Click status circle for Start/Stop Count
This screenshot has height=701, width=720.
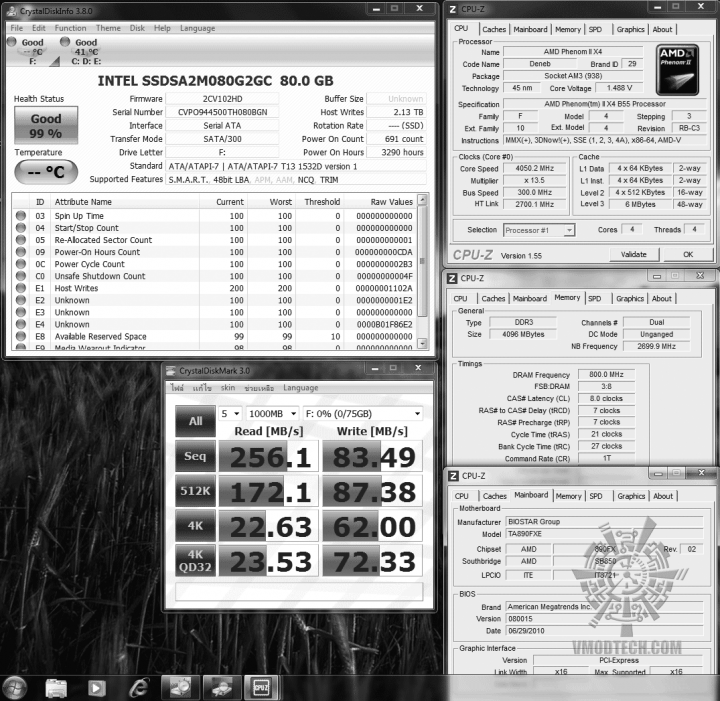(21, 227)
